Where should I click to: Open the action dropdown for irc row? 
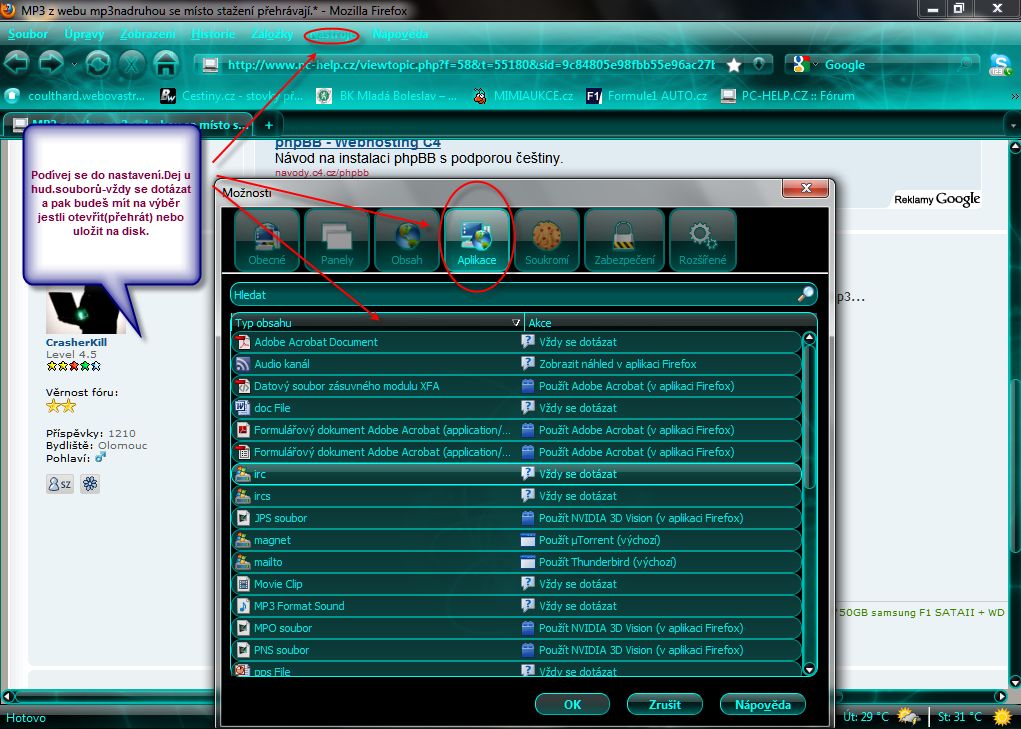[x=660, y=474]
